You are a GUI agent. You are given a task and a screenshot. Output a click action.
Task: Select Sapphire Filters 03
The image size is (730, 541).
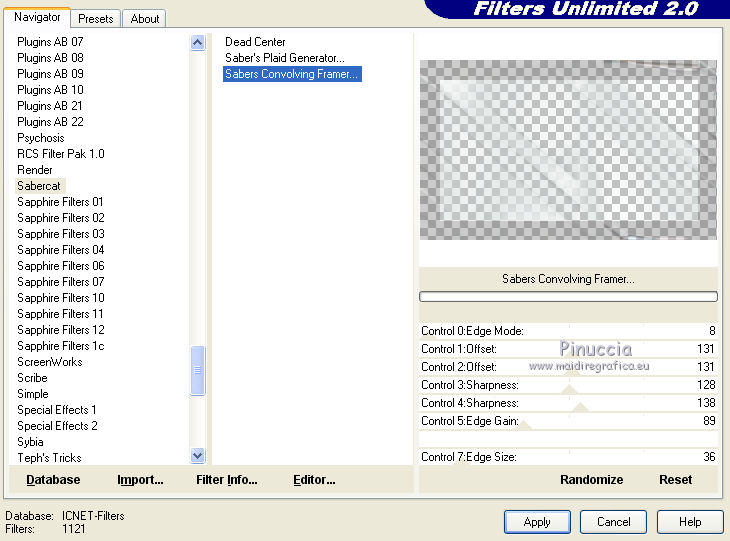click(61, 234)
